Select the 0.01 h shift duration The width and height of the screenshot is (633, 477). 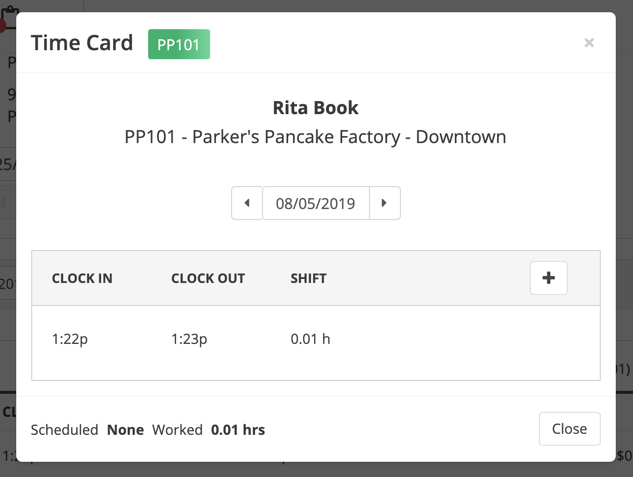coord(310,339)
